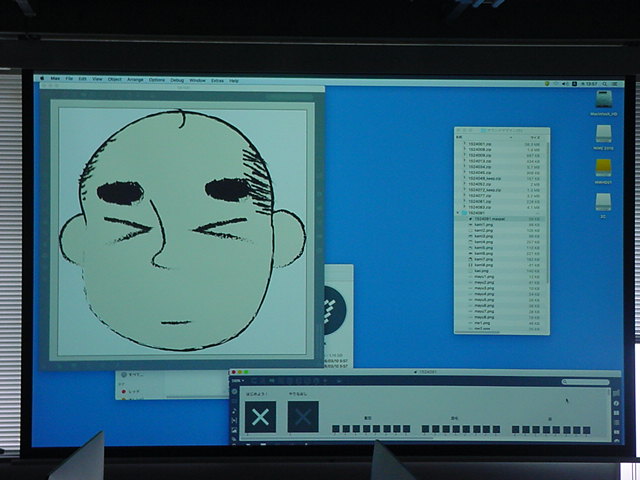Click the grid icon in patcher right sidebar

[x=616, y=413]
